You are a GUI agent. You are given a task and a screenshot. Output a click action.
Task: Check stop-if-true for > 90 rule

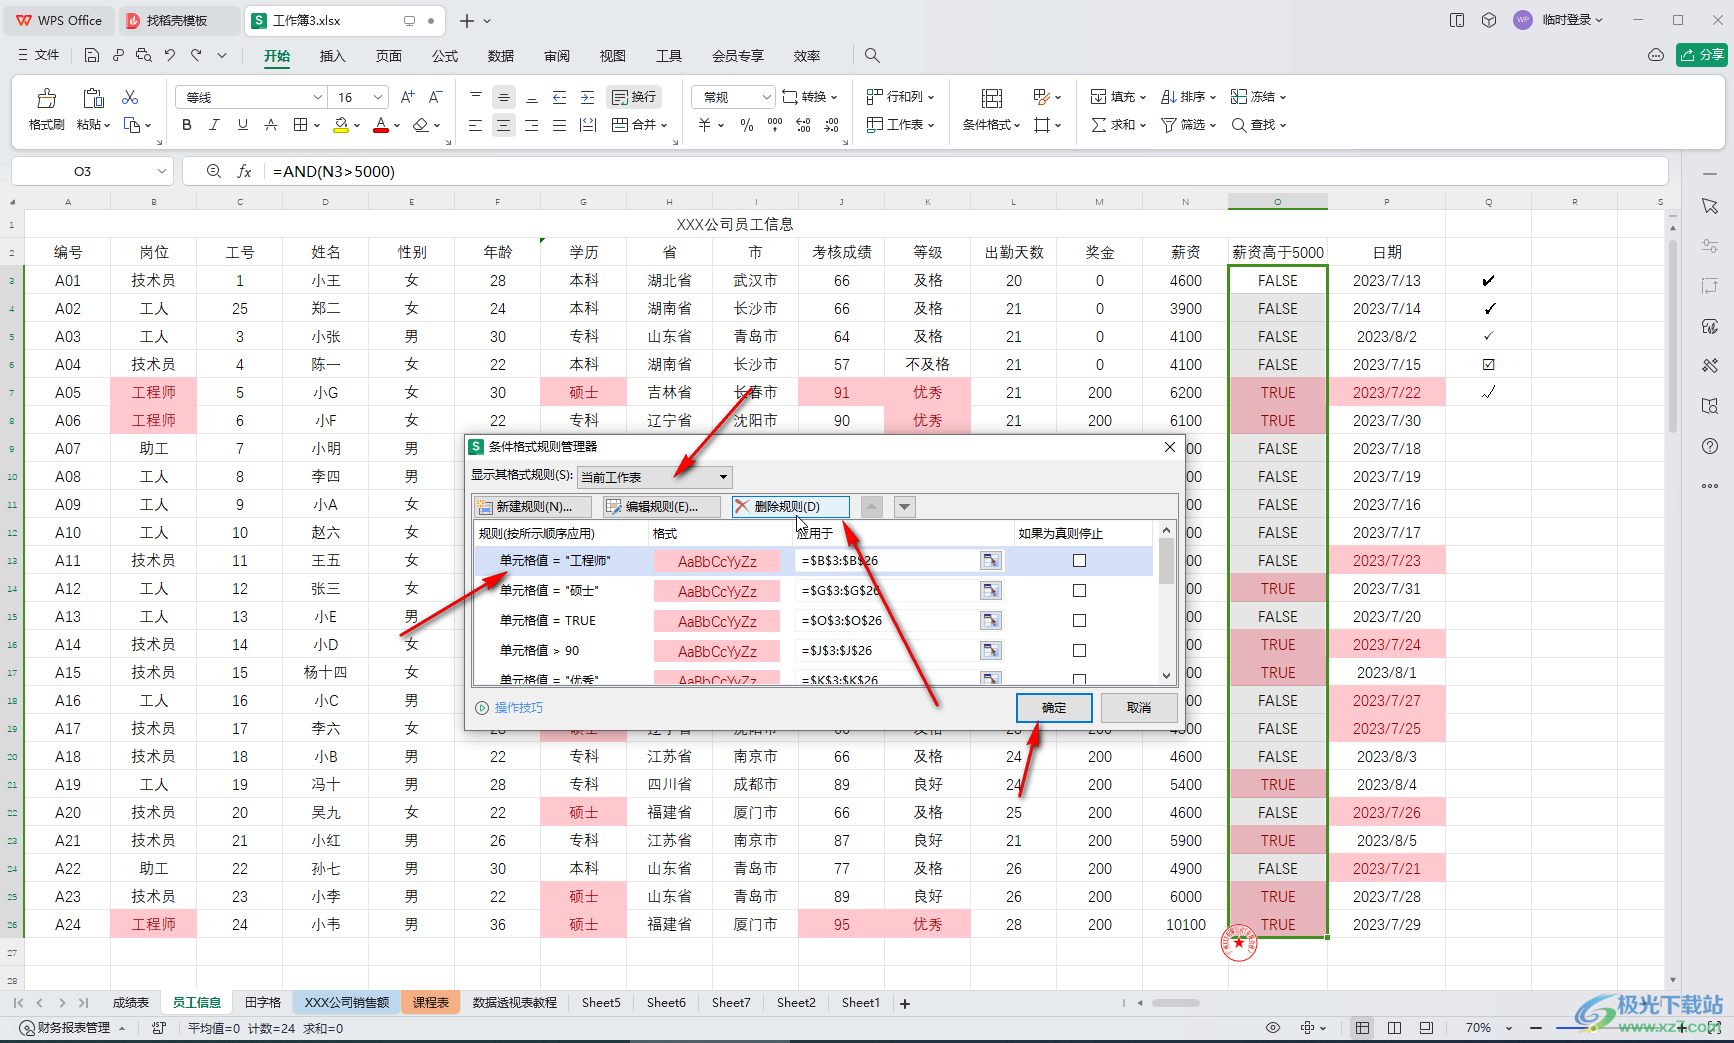pos(1079,651)
